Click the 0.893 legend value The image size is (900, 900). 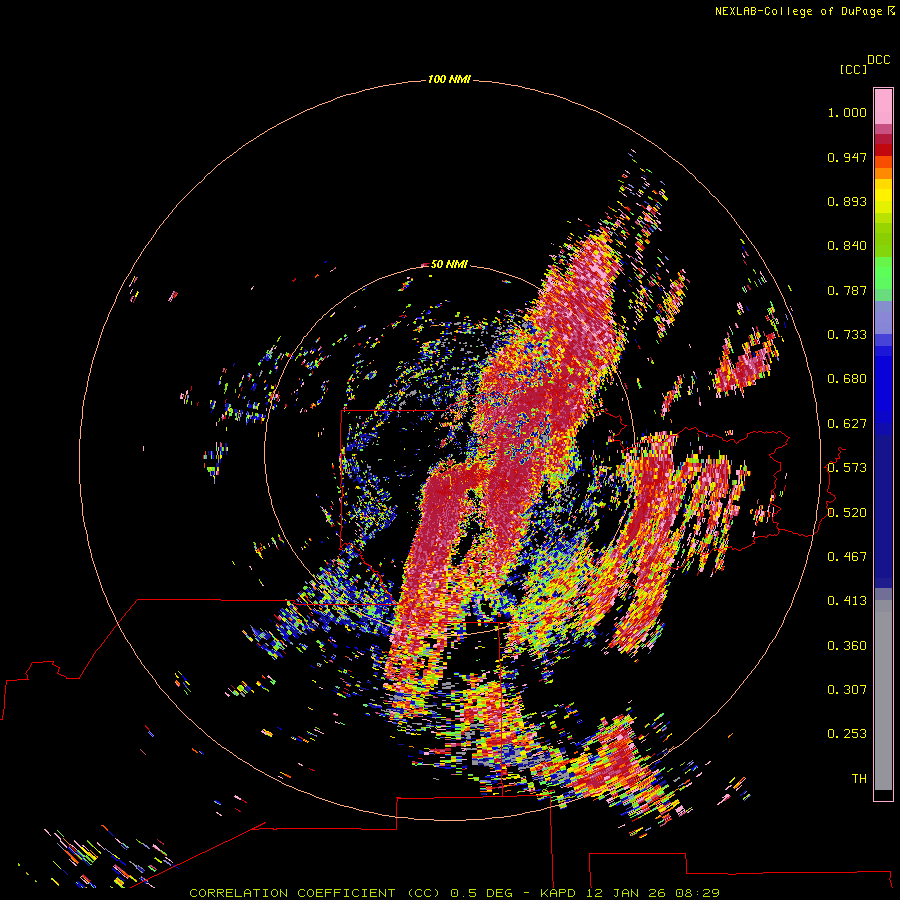[847, 201]
